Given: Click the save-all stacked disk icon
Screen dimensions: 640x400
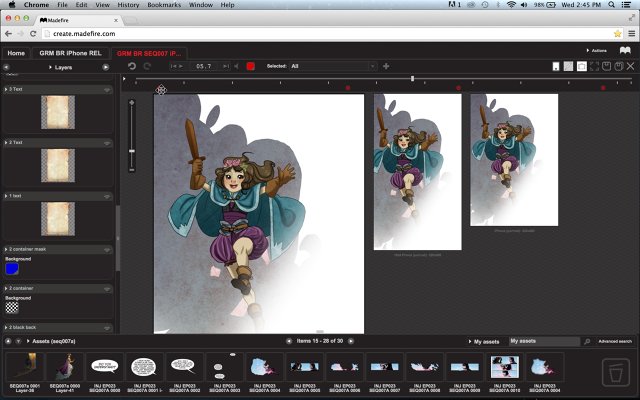Looking at the screenshot, I should coord(619,66).
